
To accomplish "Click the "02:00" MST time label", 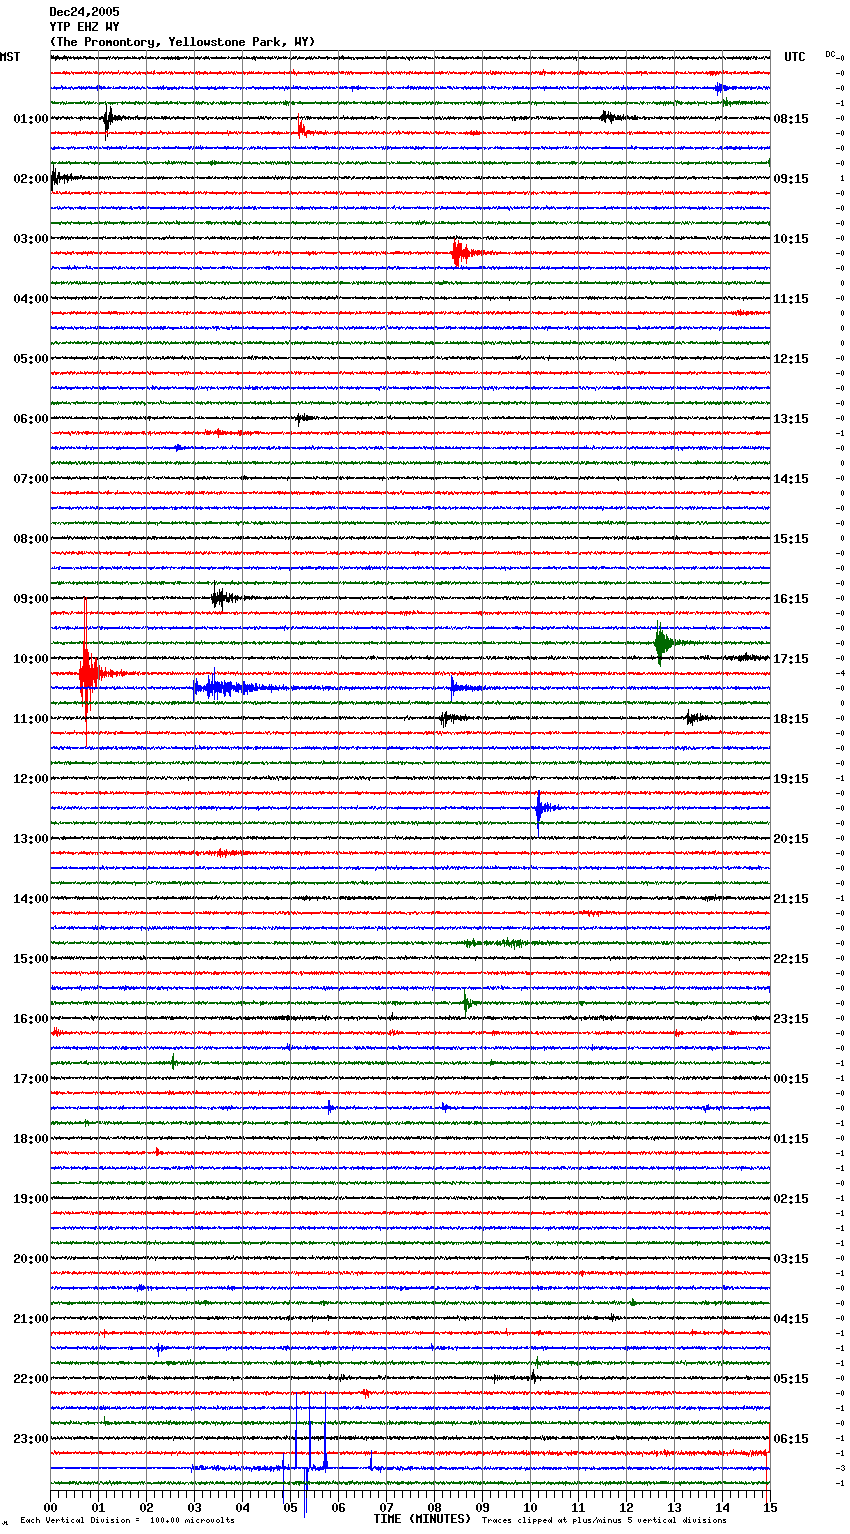I will [x=30, y=179].
